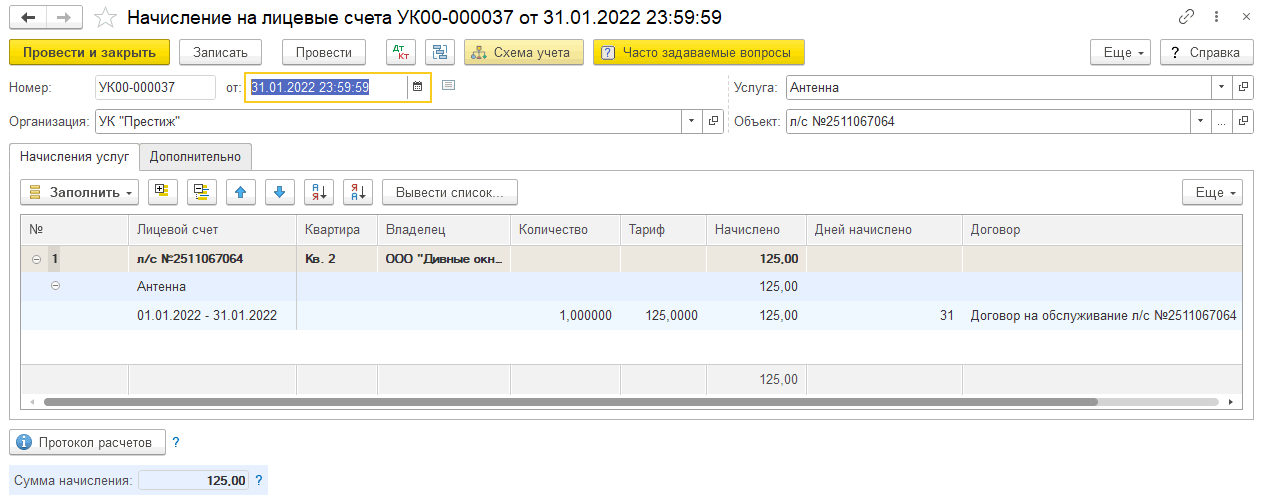
Task: Click the Дт/Кт postings icon
Action: (x=401, y=52)
